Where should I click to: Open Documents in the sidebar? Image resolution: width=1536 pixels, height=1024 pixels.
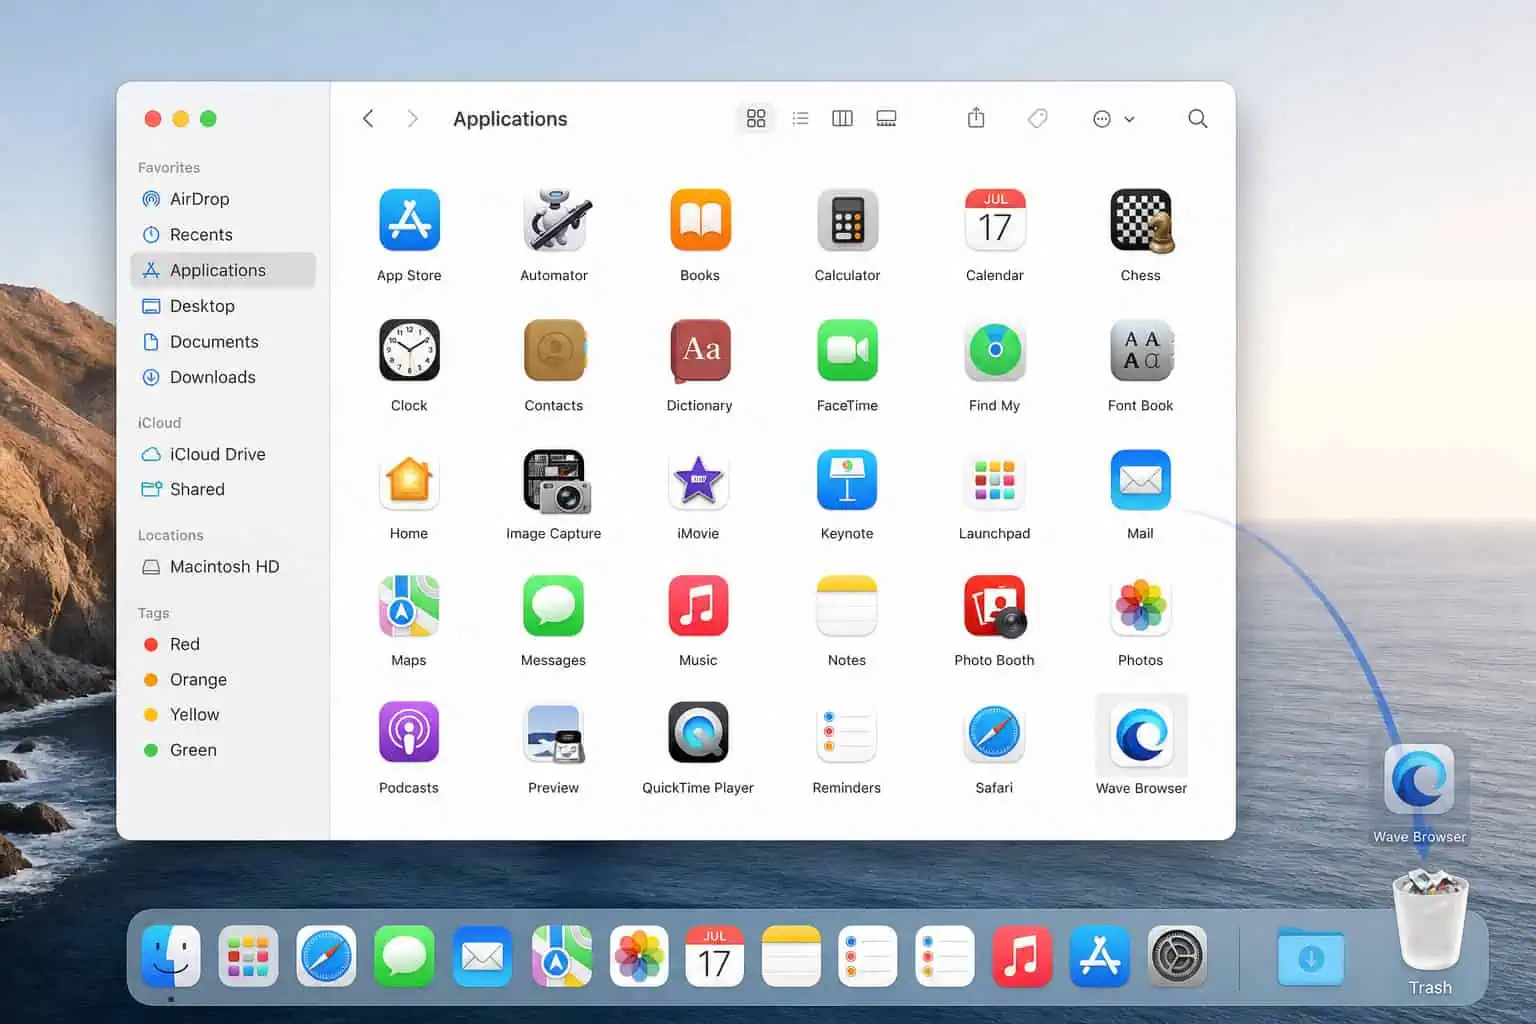223,342
